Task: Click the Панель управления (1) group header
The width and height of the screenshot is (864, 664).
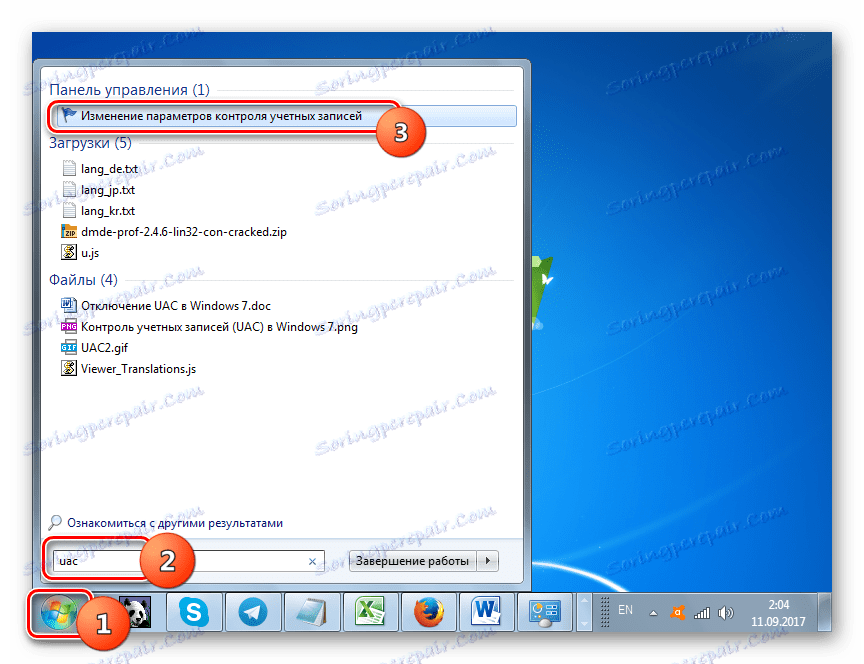Action: [x=129, y=90]
